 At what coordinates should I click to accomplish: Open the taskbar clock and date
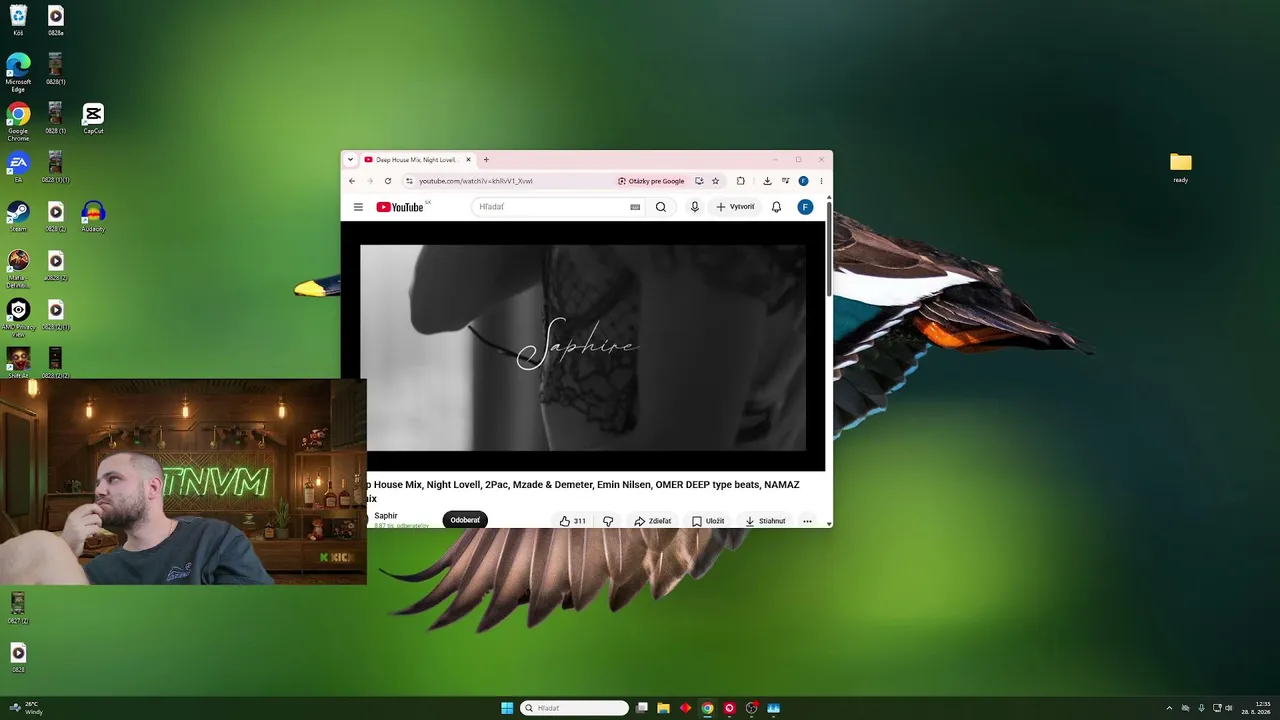pos(1255,708)
